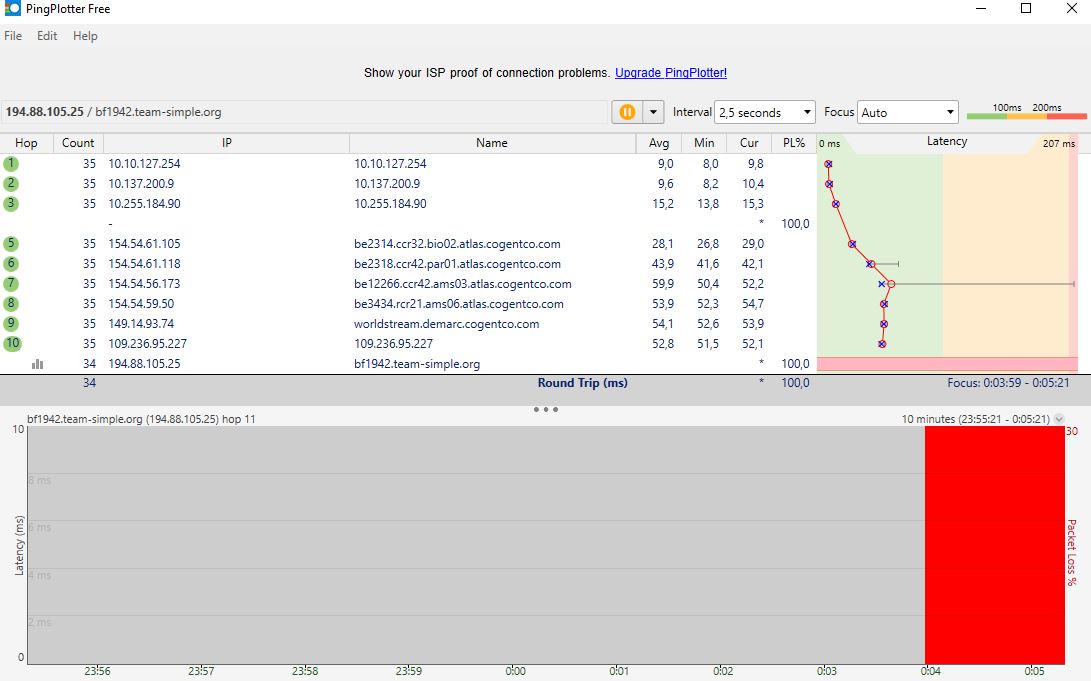
Task: Click the bar graph icon on final hop row
Action: [x=38, y=364]
